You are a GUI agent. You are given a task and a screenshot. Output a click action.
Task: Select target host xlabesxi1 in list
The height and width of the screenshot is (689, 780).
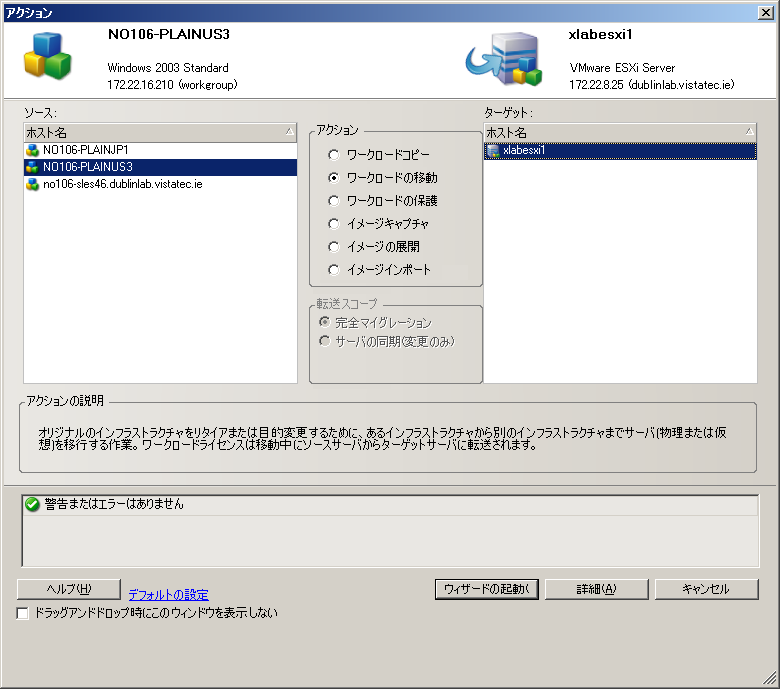[x=620, y=151]
